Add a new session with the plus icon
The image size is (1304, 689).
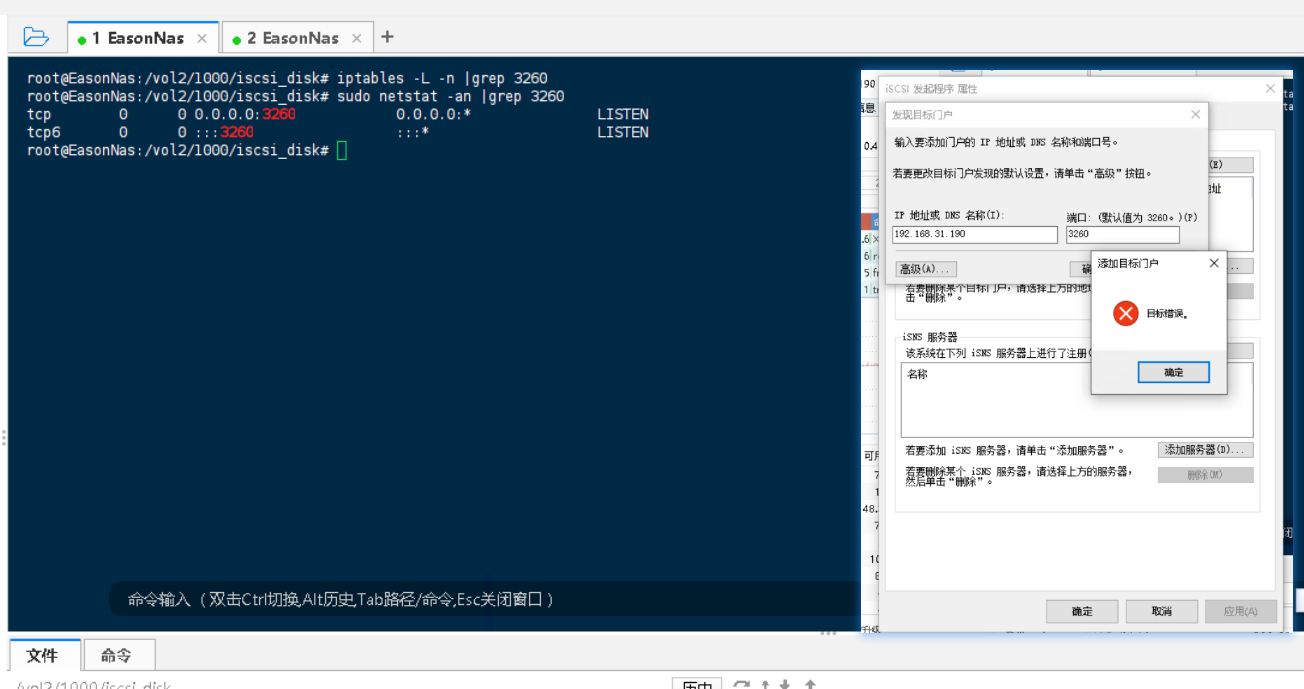point(387,37)
